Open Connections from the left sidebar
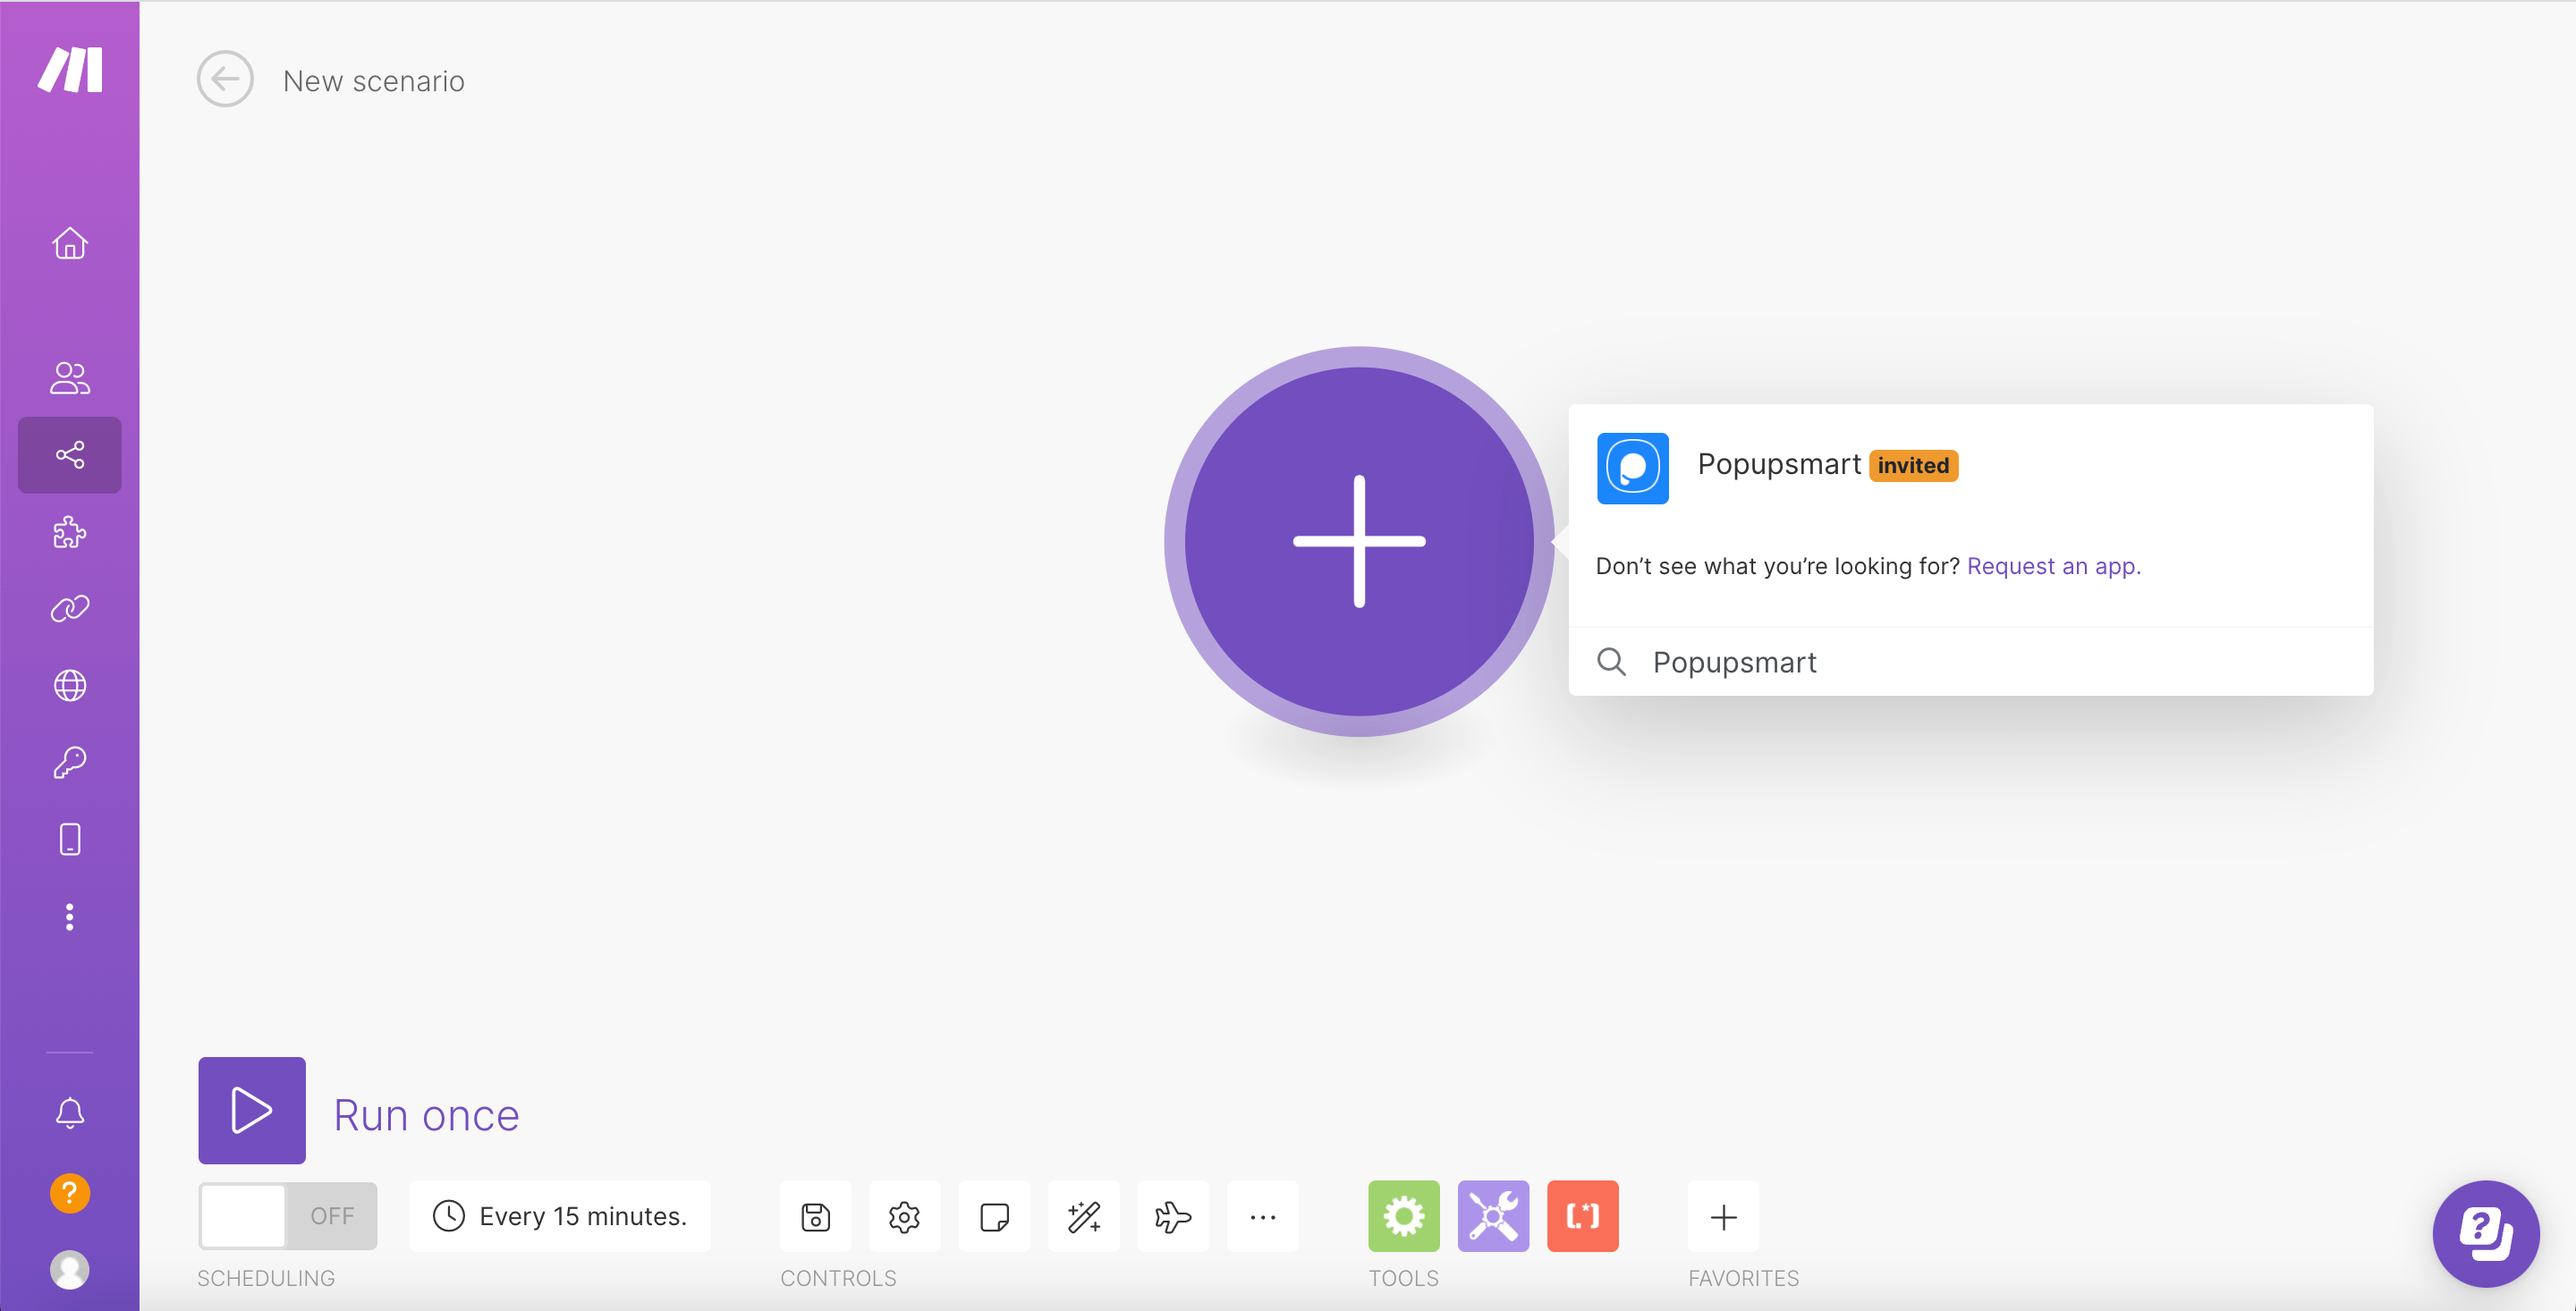2576x1311 pixels. point(69,608)
